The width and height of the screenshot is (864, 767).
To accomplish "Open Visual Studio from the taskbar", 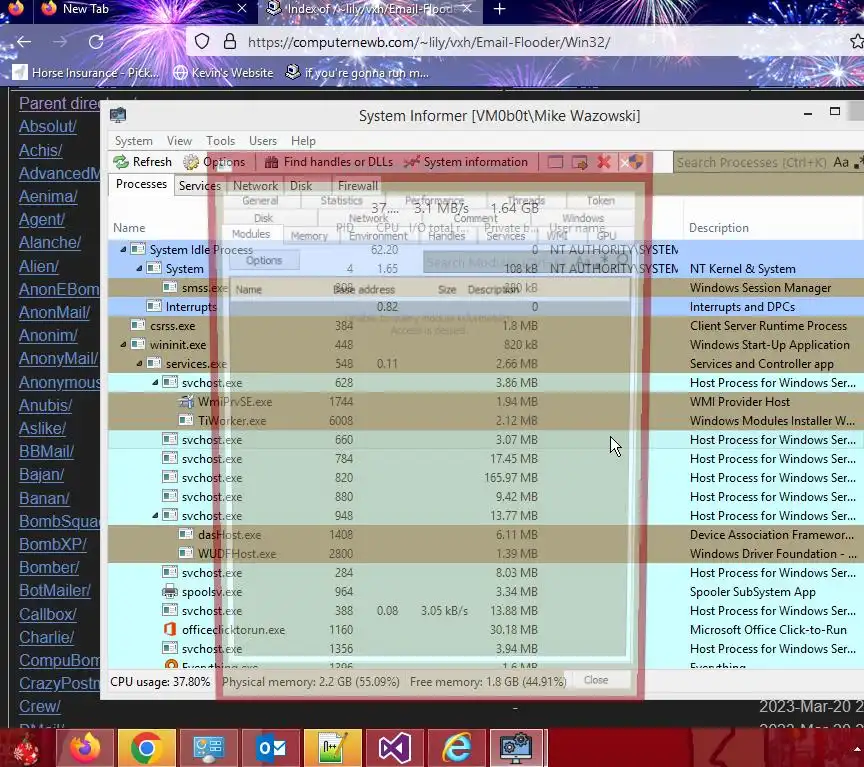I will [394, 748].
